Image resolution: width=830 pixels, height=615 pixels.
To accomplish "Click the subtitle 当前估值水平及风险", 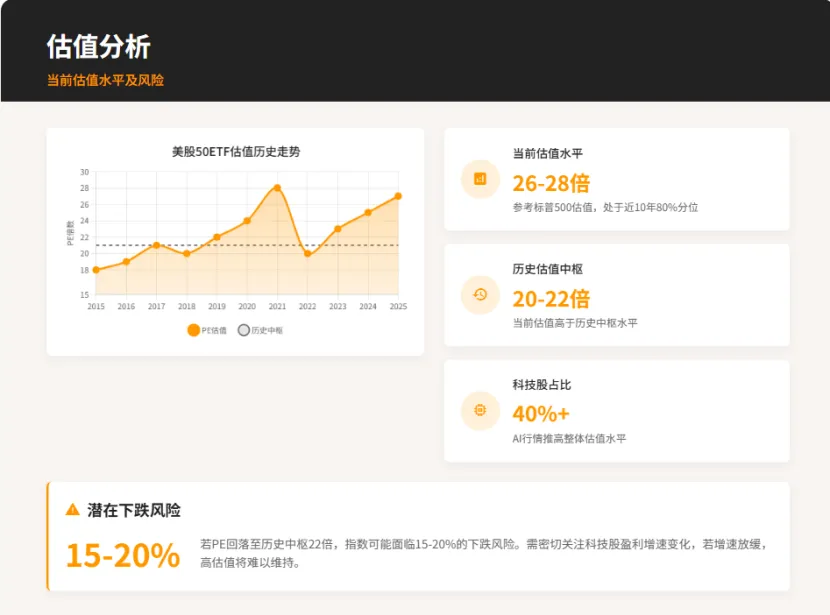I will point(105,80).
